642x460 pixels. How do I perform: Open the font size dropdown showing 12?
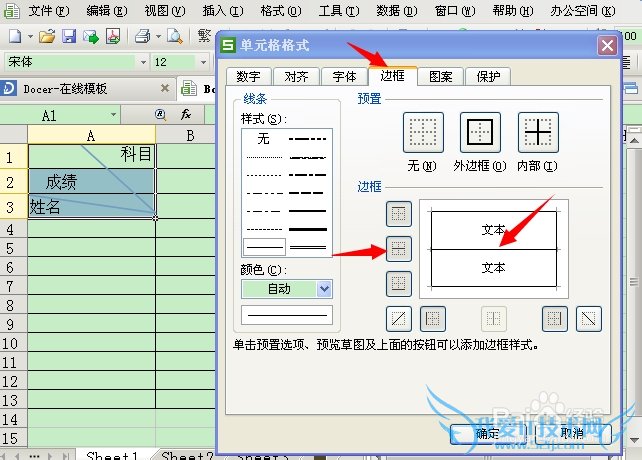203,62
